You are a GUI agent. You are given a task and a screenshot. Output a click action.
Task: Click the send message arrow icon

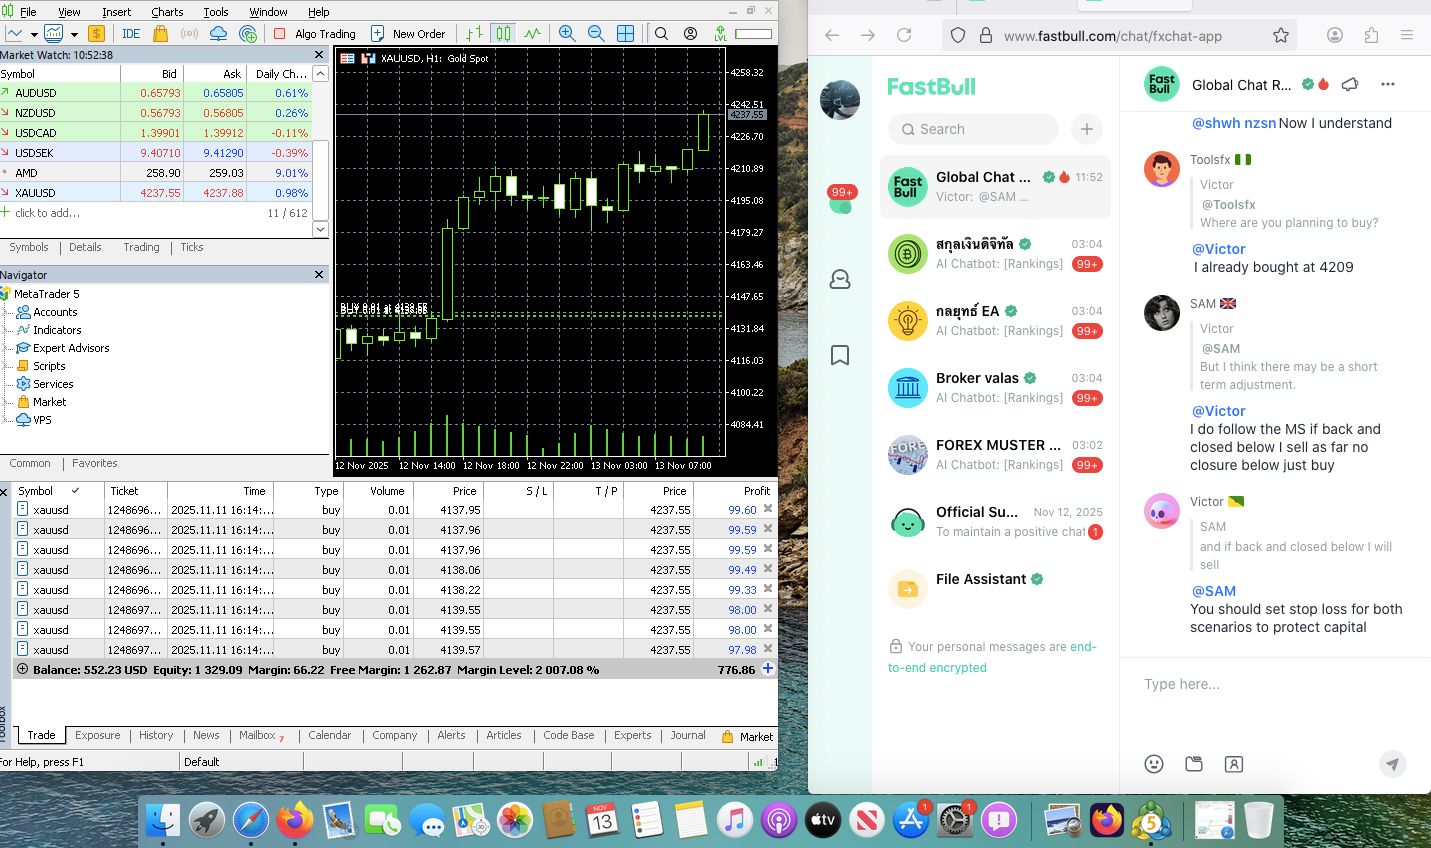coord(1392,764)
